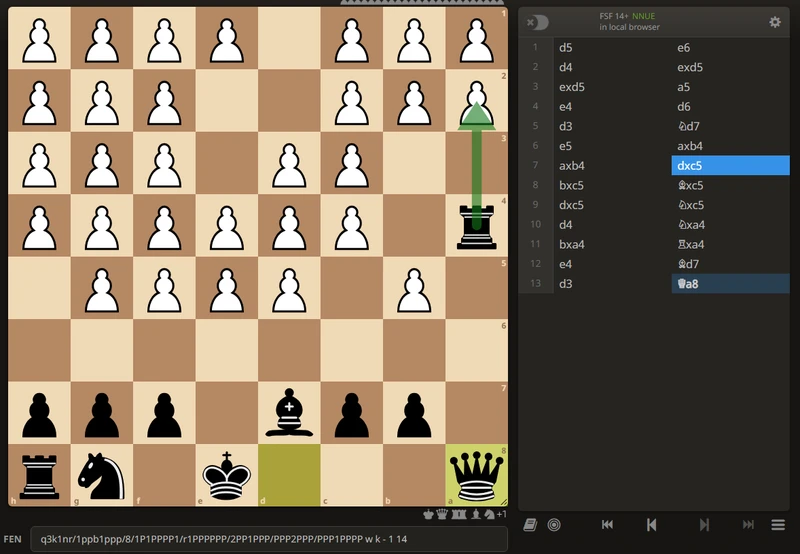The width and height of the screenshot is (800, 554).
Task: Click the FEN input field
Action: tap(268, 538)
